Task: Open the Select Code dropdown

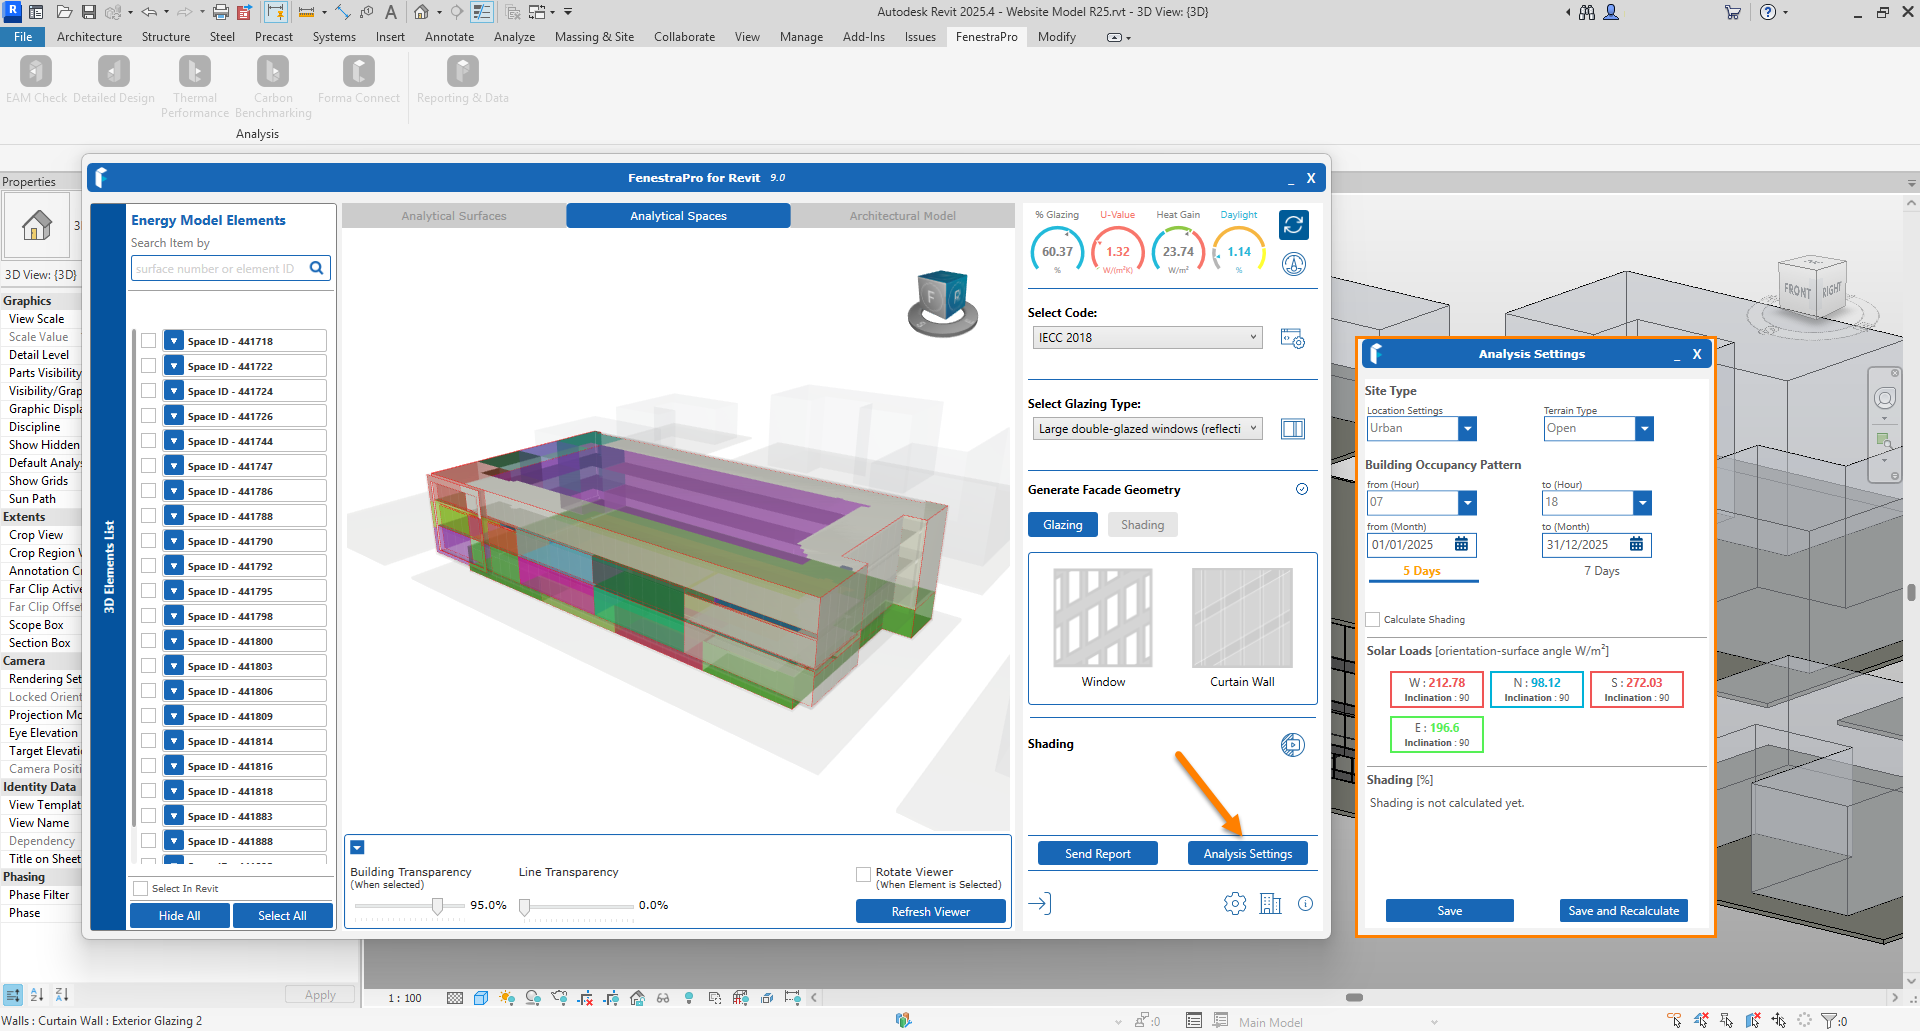Action: coord(1147,338)
